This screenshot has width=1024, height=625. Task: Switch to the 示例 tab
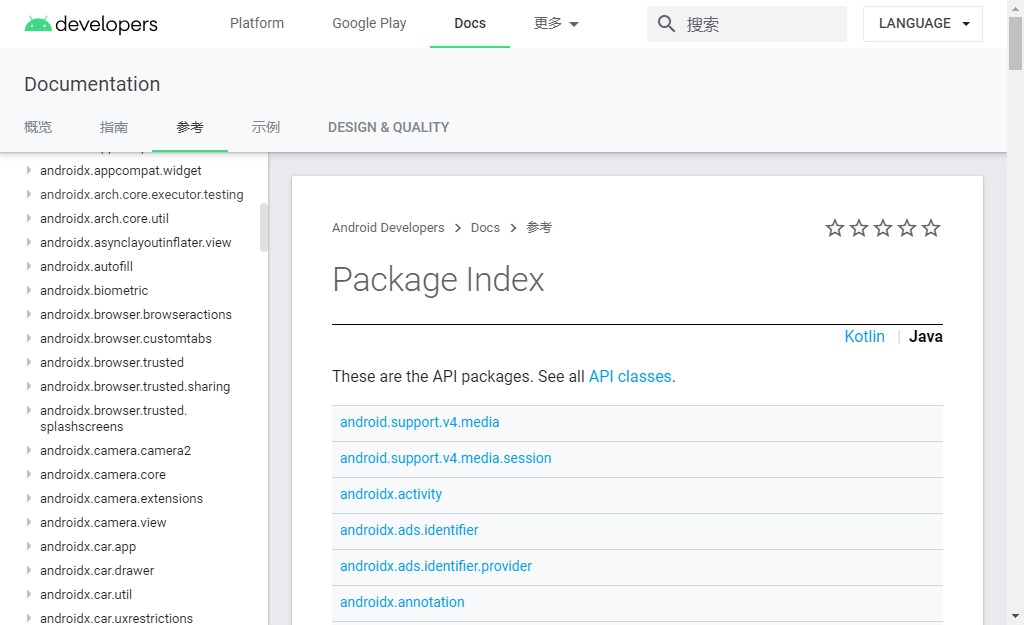point(266,127)
